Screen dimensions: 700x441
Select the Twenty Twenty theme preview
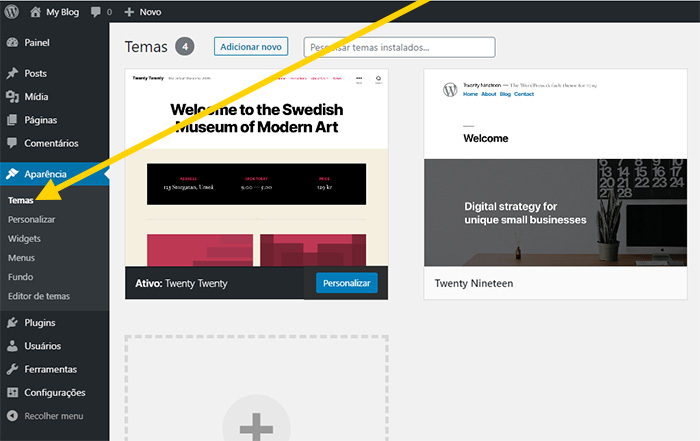(x=256, y=168)
